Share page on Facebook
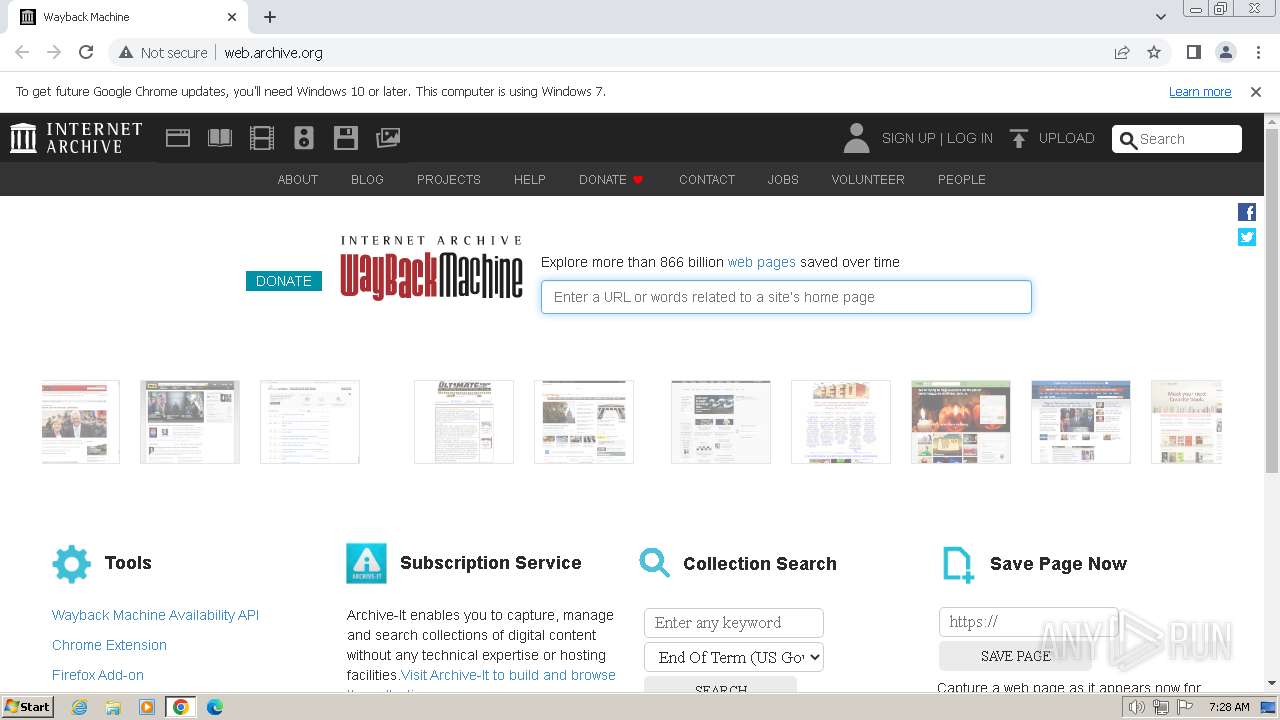This screenshot has height=720, width=1280. 1247,212
